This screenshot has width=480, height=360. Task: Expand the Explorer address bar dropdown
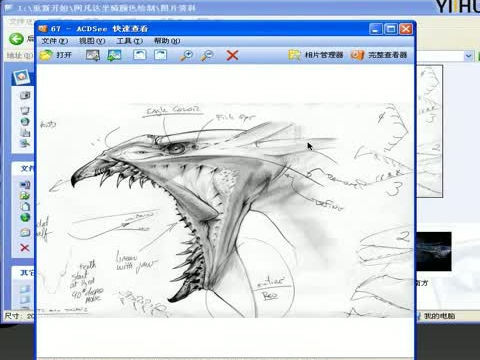[x=468, y=56]
